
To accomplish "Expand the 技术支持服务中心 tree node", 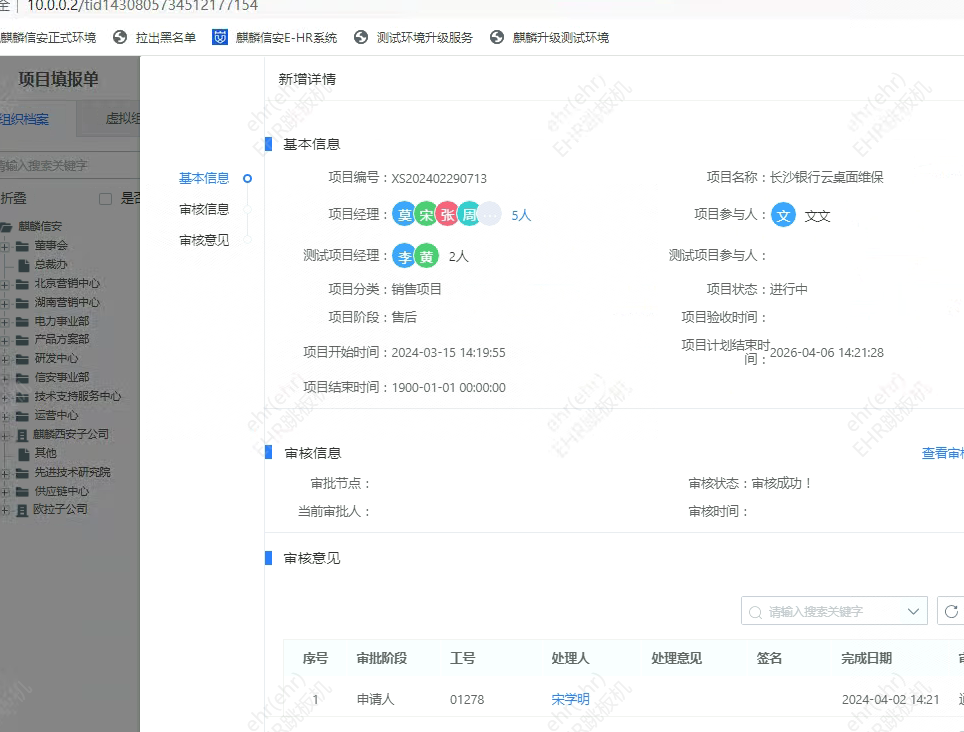I will coord(4,396).
